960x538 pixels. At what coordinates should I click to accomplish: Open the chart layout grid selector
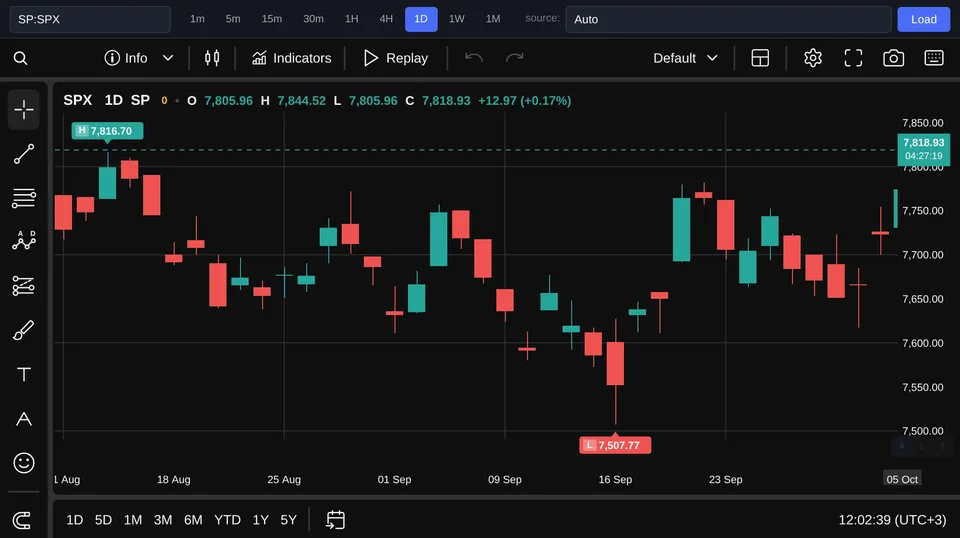(760, 58)
